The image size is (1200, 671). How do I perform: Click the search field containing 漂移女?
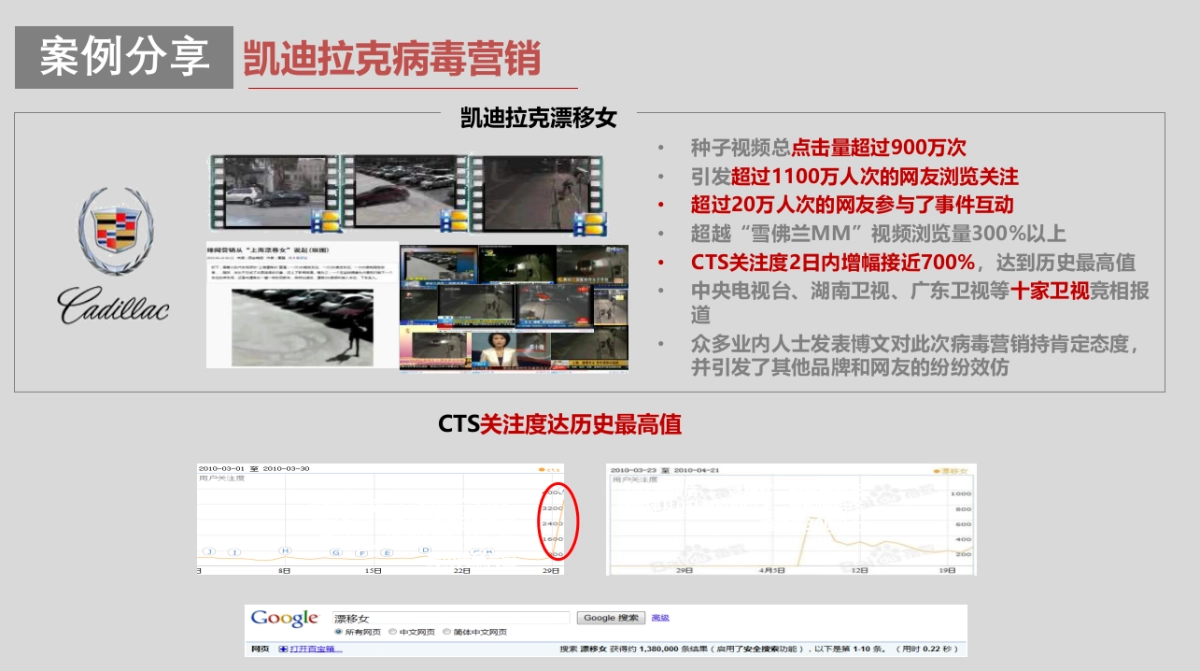(x=450, y=618)
